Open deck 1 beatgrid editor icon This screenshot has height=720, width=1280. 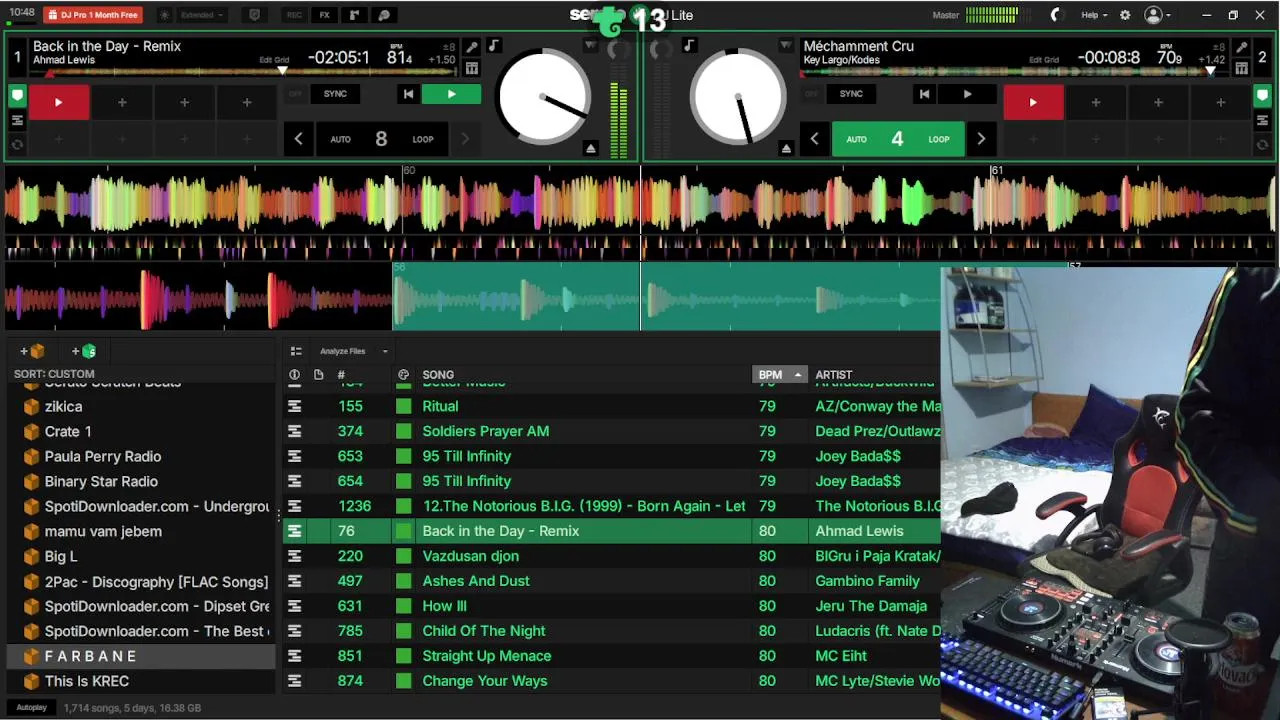tap(472, 68)
